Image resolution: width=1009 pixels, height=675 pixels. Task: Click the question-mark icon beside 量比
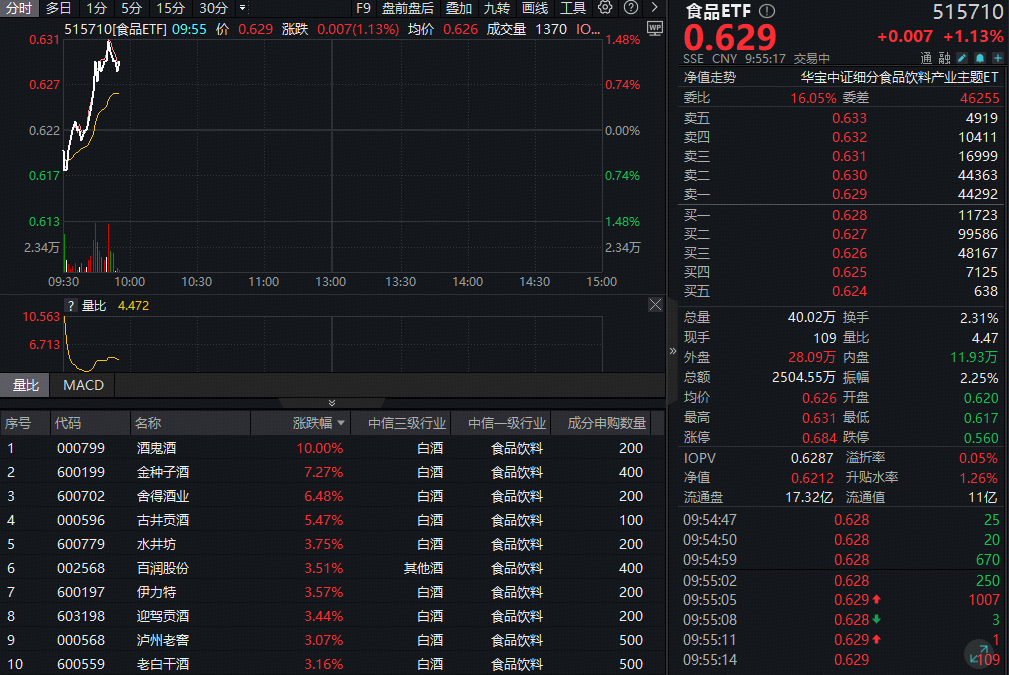tap(70, 306)
